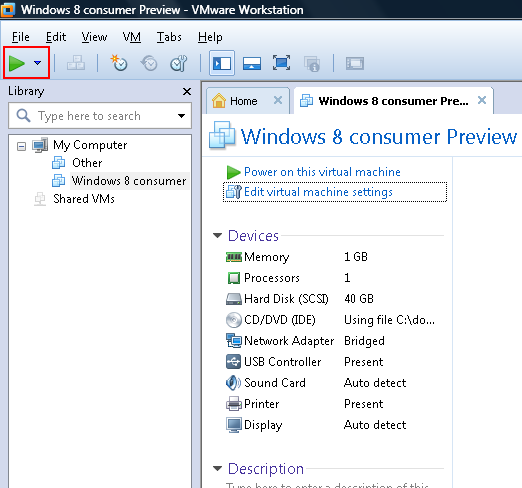Close the Windows 8 consumer Preview tab
This screenshot has height=488, width=522.
click(x=482, y=100)
